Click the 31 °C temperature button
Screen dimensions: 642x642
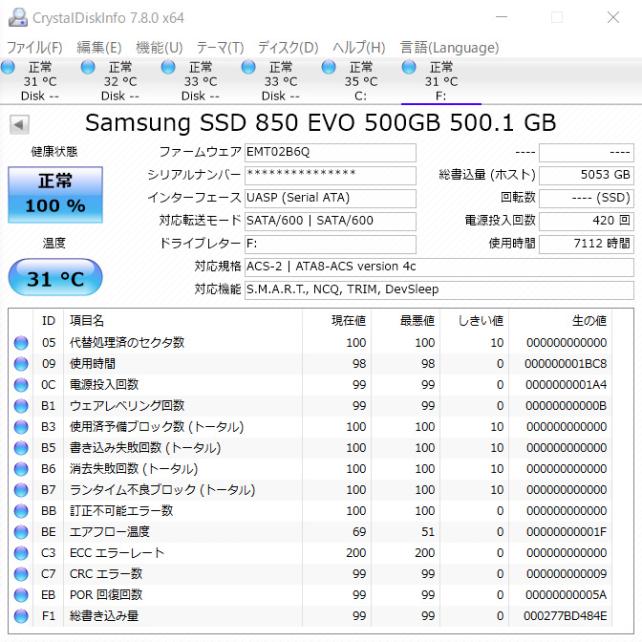(55, 277)
